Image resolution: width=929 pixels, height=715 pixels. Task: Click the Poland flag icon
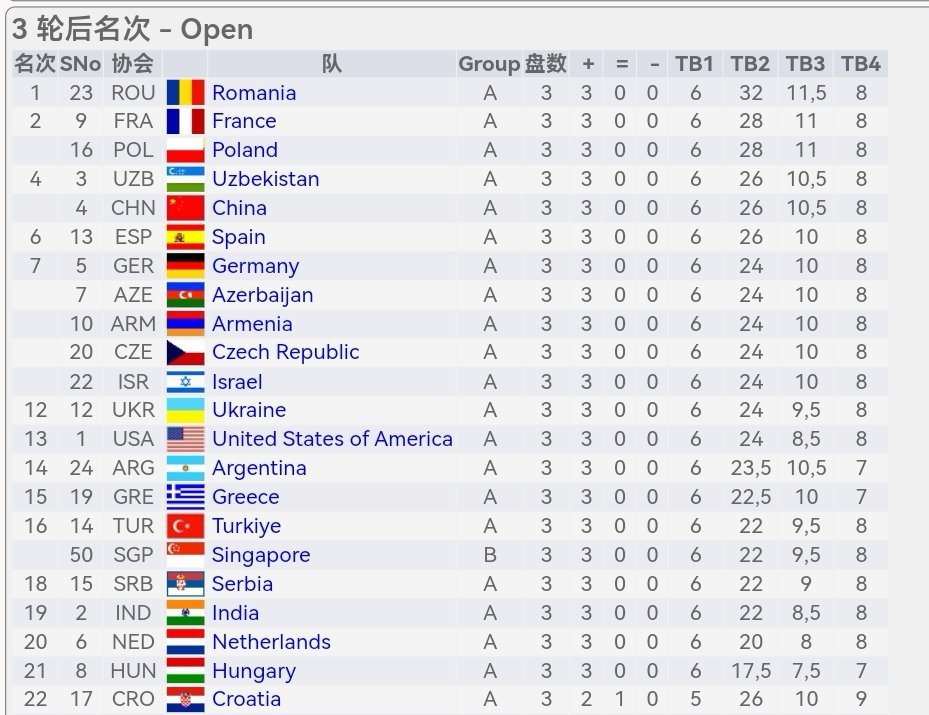point(185,150)
